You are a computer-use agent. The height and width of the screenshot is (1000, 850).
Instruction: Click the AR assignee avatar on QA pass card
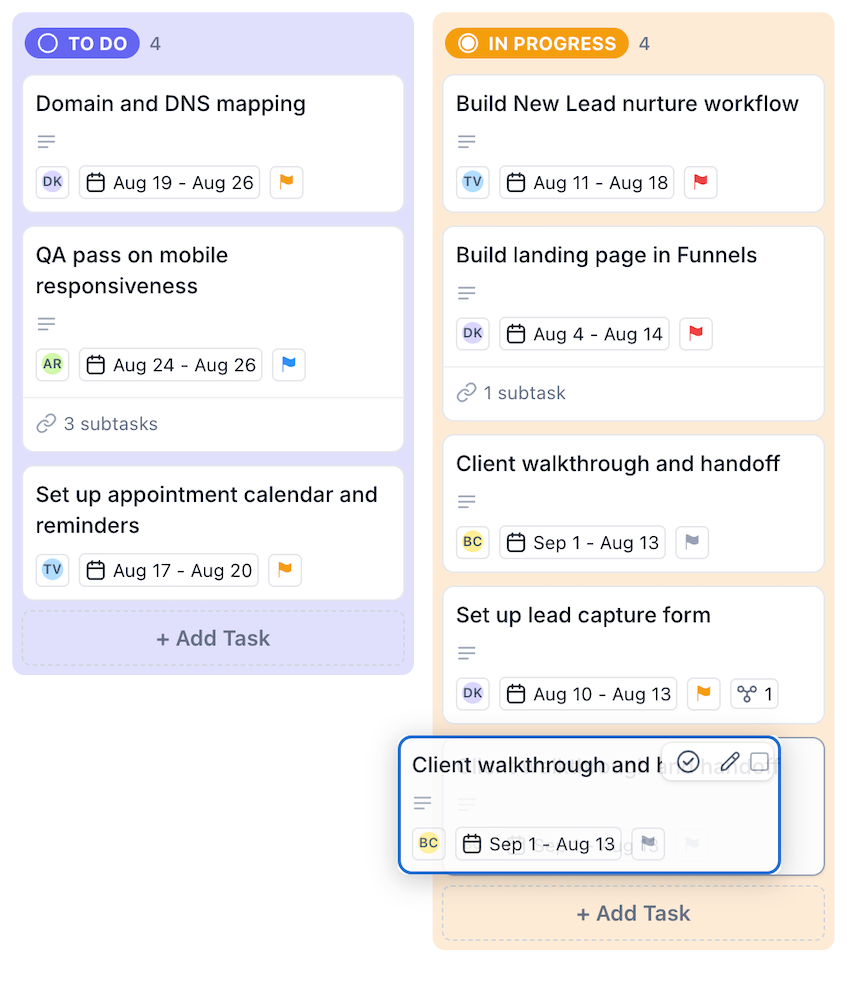coord(52,365)
